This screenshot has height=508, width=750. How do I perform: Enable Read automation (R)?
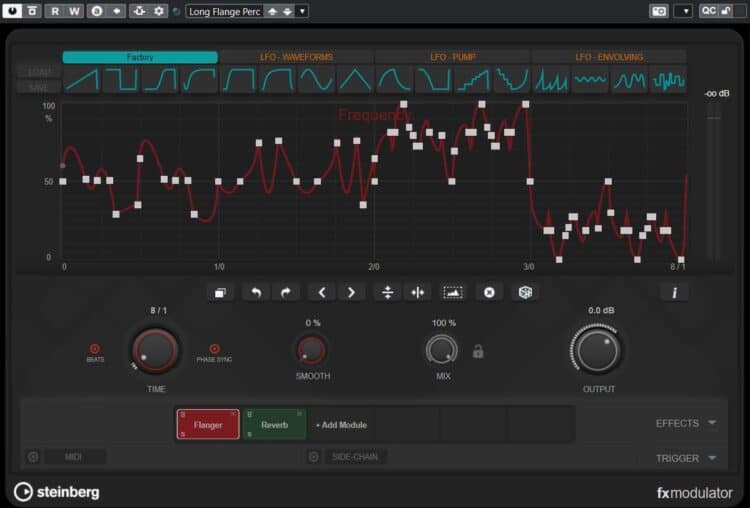pos(55,11)
